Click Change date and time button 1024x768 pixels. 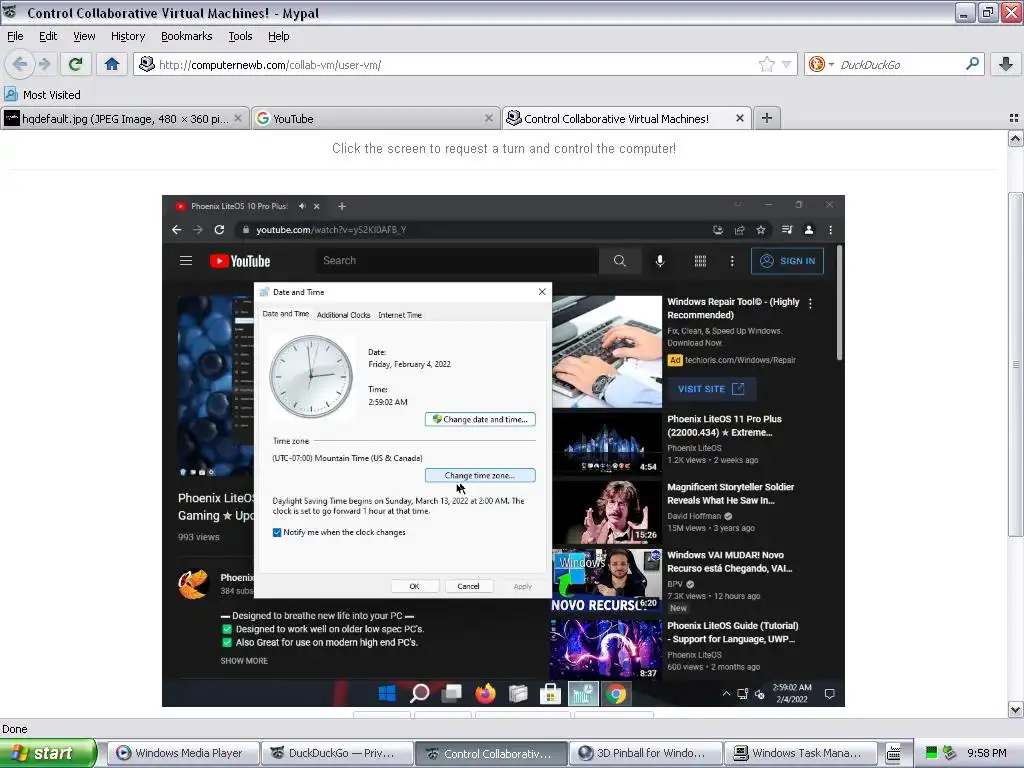point(480,419)
